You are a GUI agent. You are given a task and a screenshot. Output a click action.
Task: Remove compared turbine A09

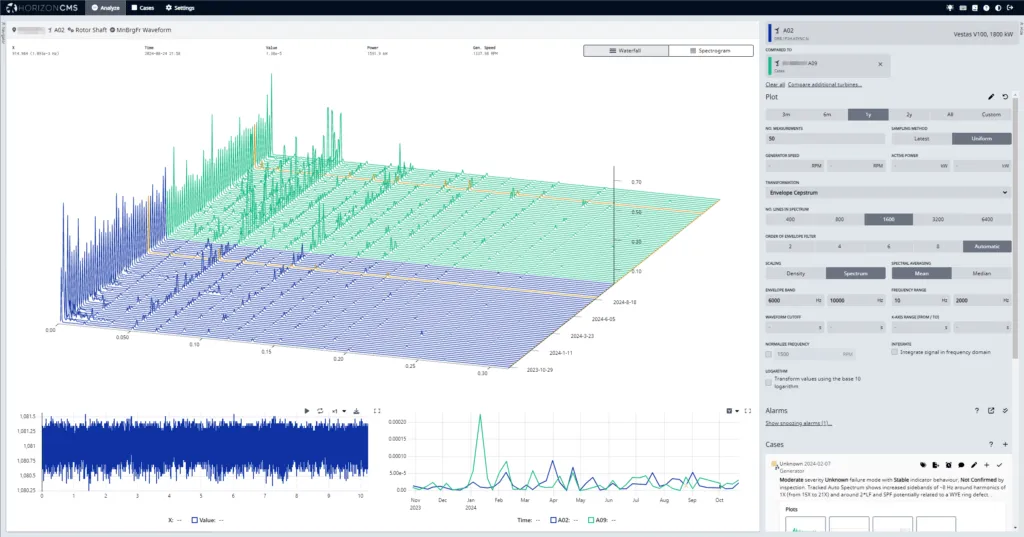click(x=880, y=64)
